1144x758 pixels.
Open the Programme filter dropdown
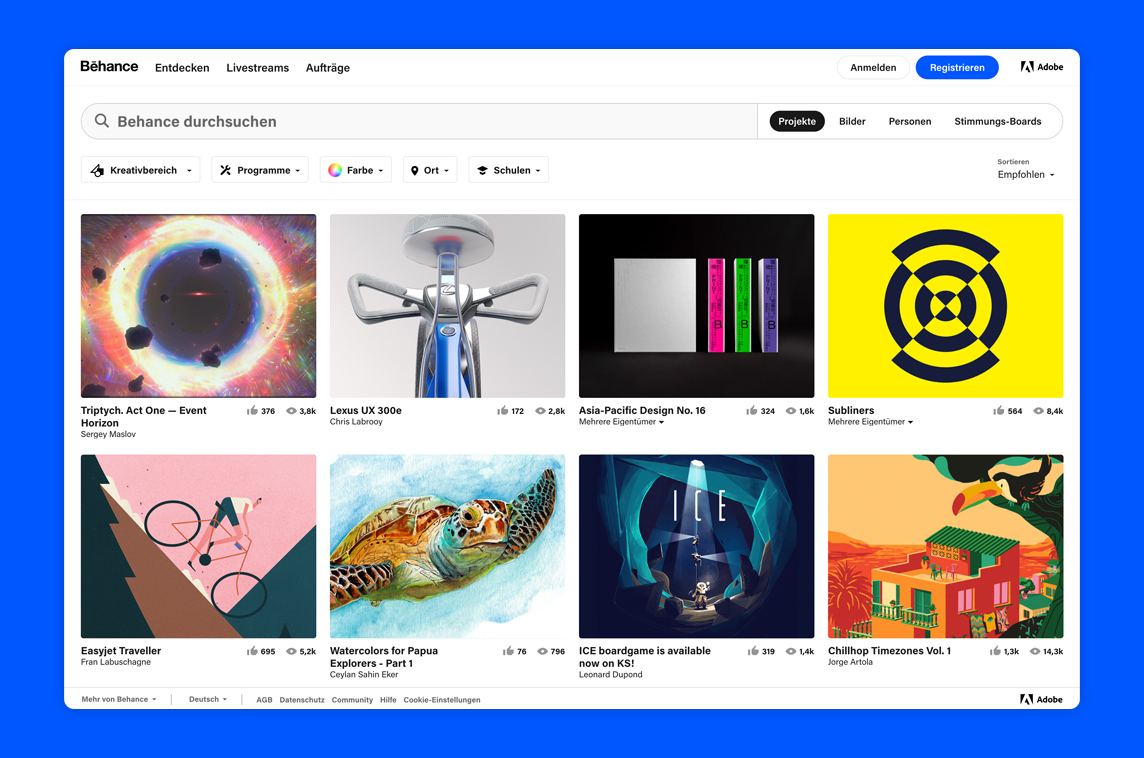pyautogui.click(x=260, y=170)
